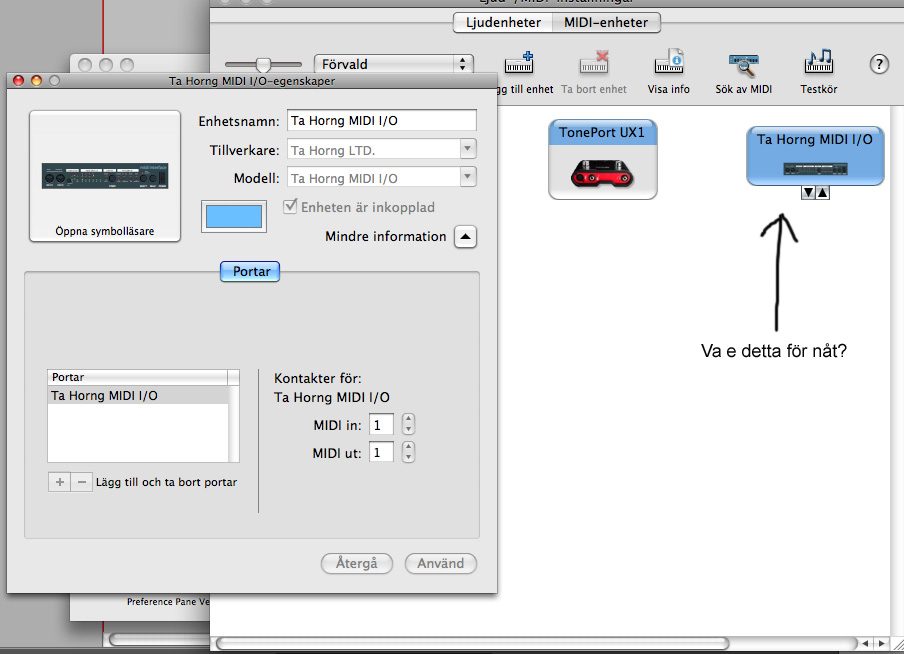Click the scroll right arrow in MIDI window
Viewport: 904px width, 654px height.
coord(882,643)
